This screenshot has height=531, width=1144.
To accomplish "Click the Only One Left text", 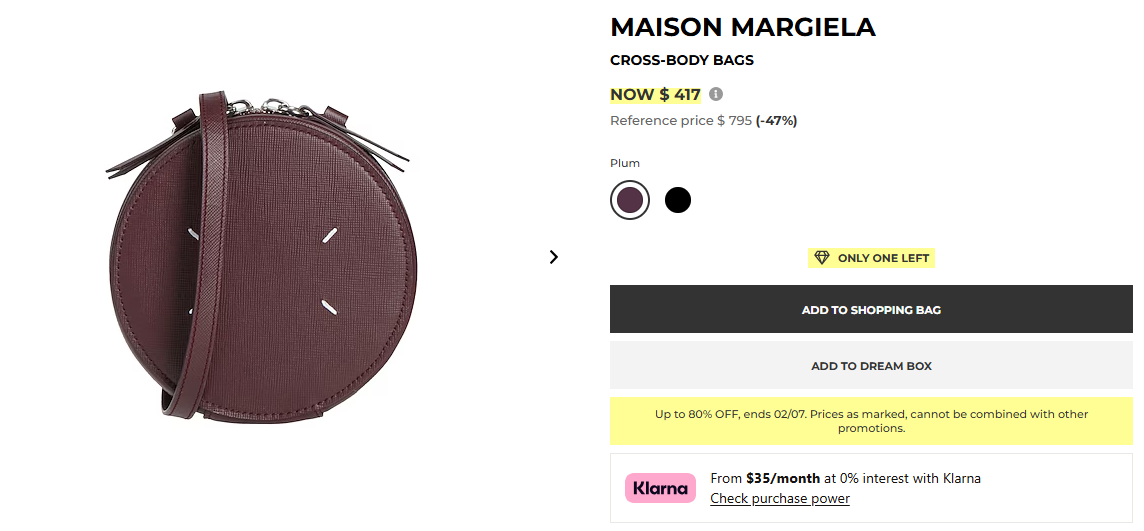I will pyautogui.click(x=883, y=258).
